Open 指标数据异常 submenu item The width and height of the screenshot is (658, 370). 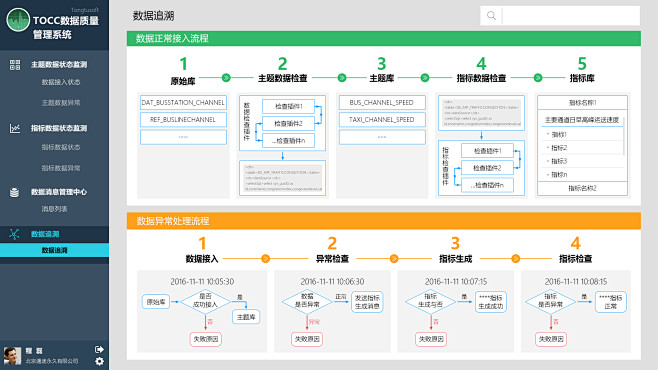click(x=61, y=168)
